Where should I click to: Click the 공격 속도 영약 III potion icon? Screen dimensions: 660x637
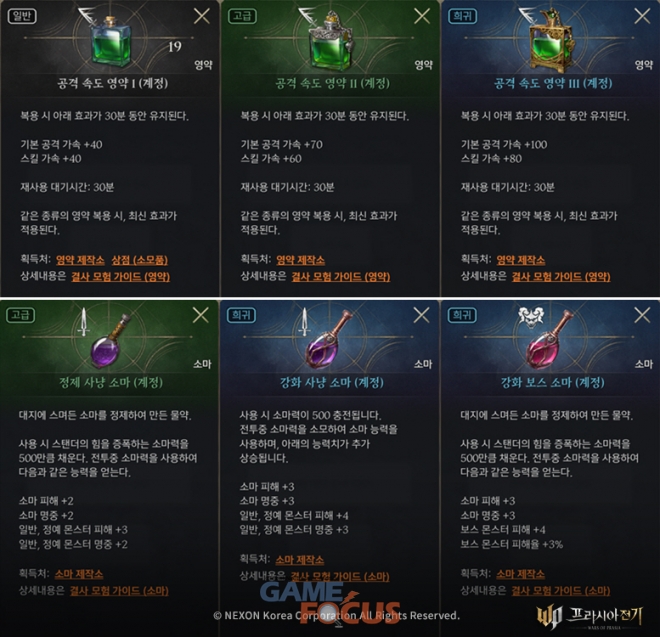coord(551,42)
